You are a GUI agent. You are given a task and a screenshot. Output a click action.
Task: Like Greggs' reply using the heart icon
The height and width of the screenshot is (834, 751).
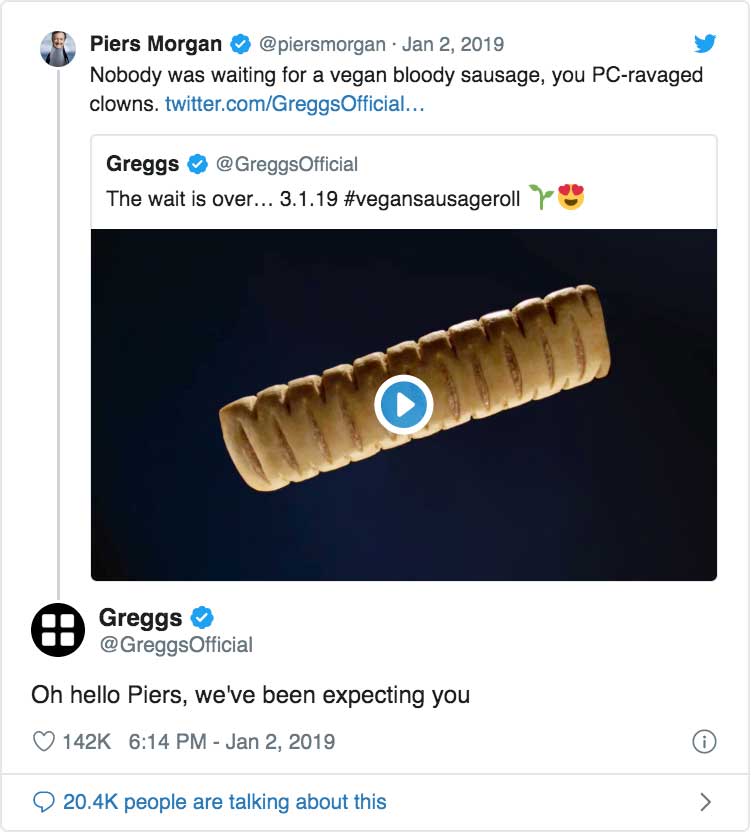[46, 741]
